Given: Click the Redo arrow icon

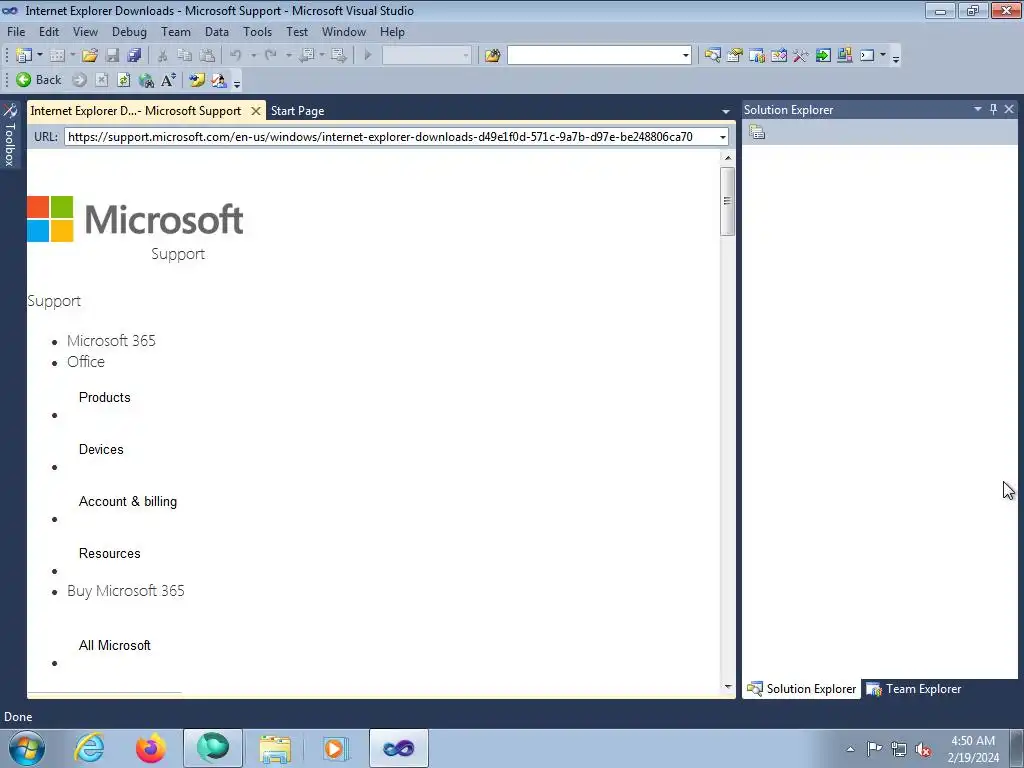Looking at the screenshot, I should pyautogui.click(x=271, y=56).
